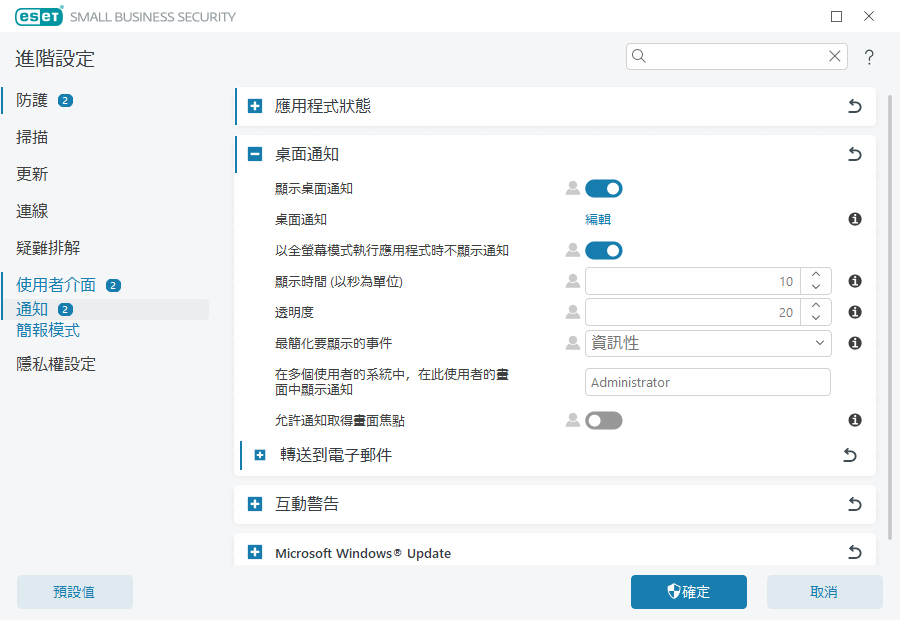Click the 確定 button
This screenshot has width=900, height=620.
pos(688,592)
